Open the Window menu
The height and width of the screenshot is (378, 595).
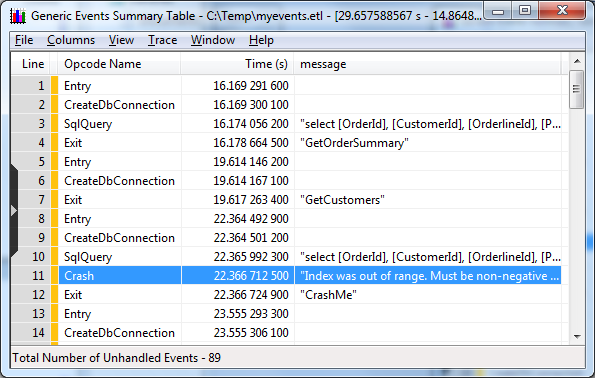coord(213,40)
